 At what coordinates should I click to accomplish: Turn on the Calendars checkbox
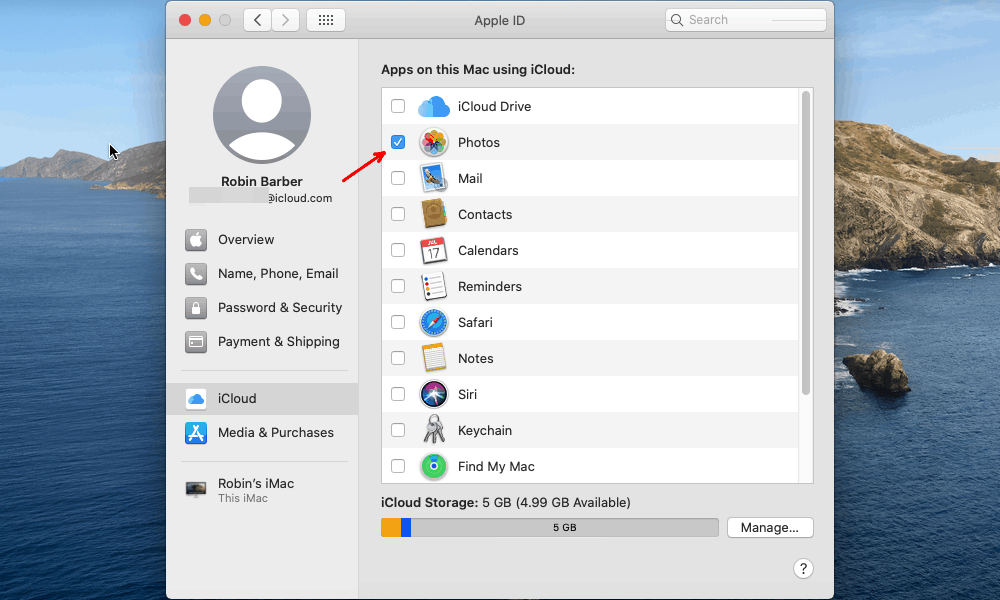click(x=398, y=250)
